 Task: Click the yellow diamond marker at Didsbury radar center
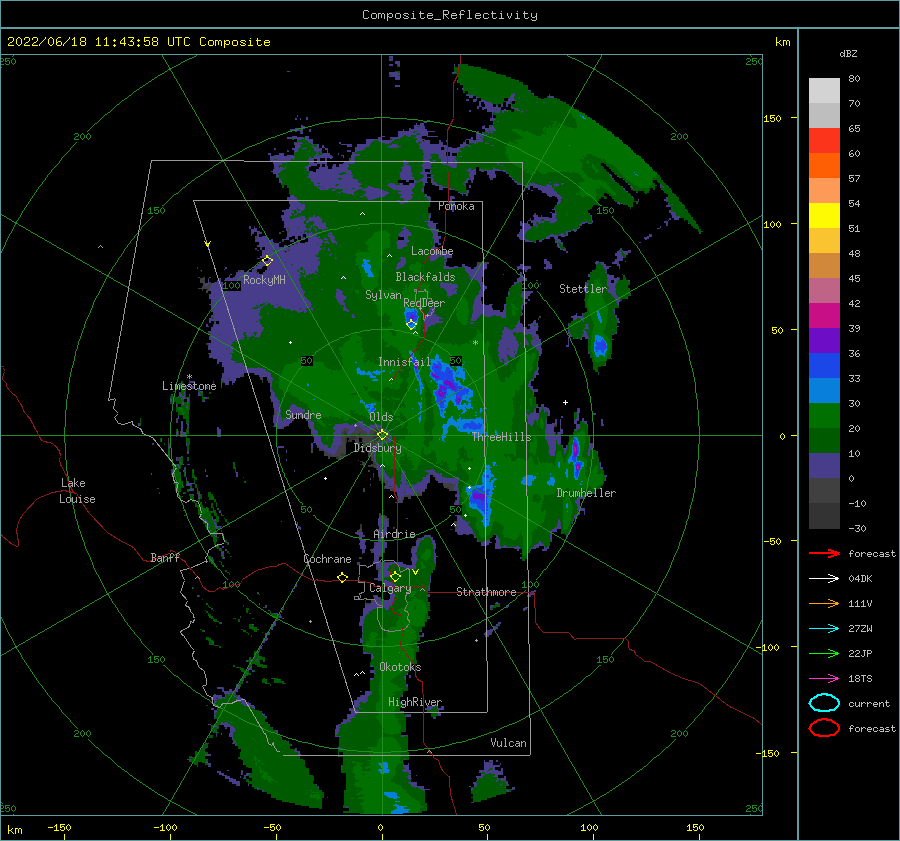382,435
